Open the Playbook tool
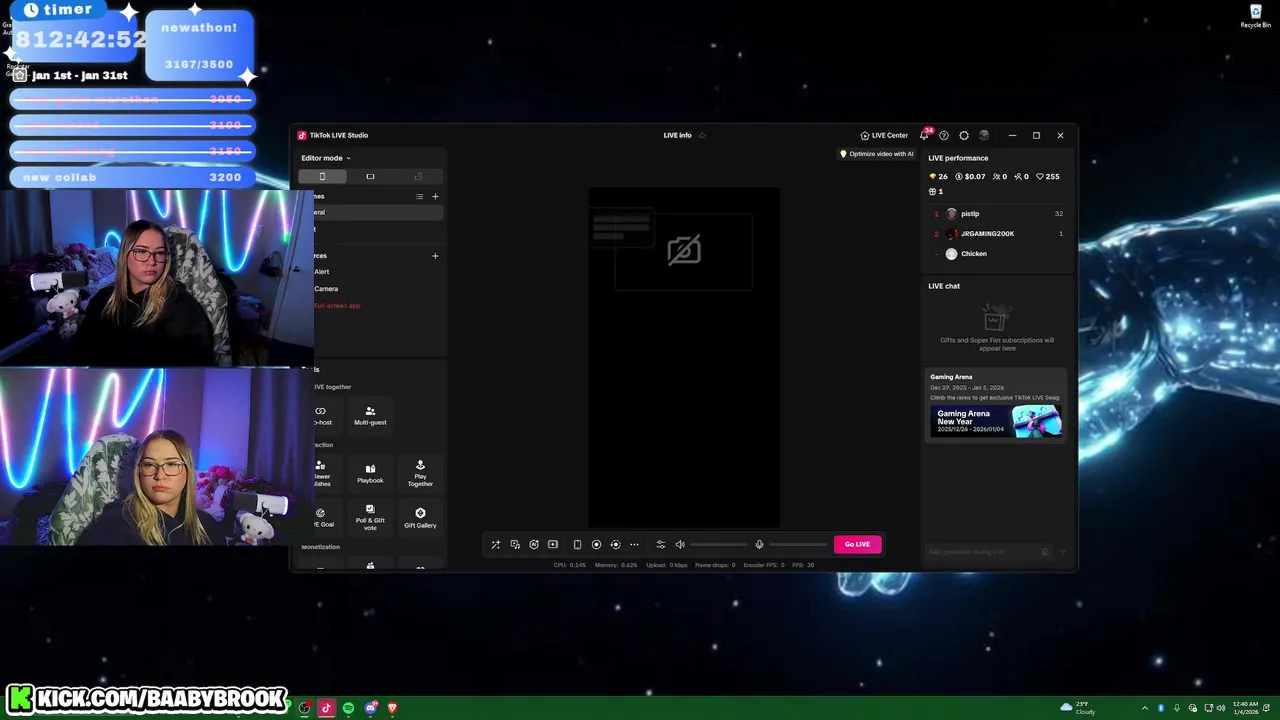This screenshot has width=1280, height=720. pos(370,473)
